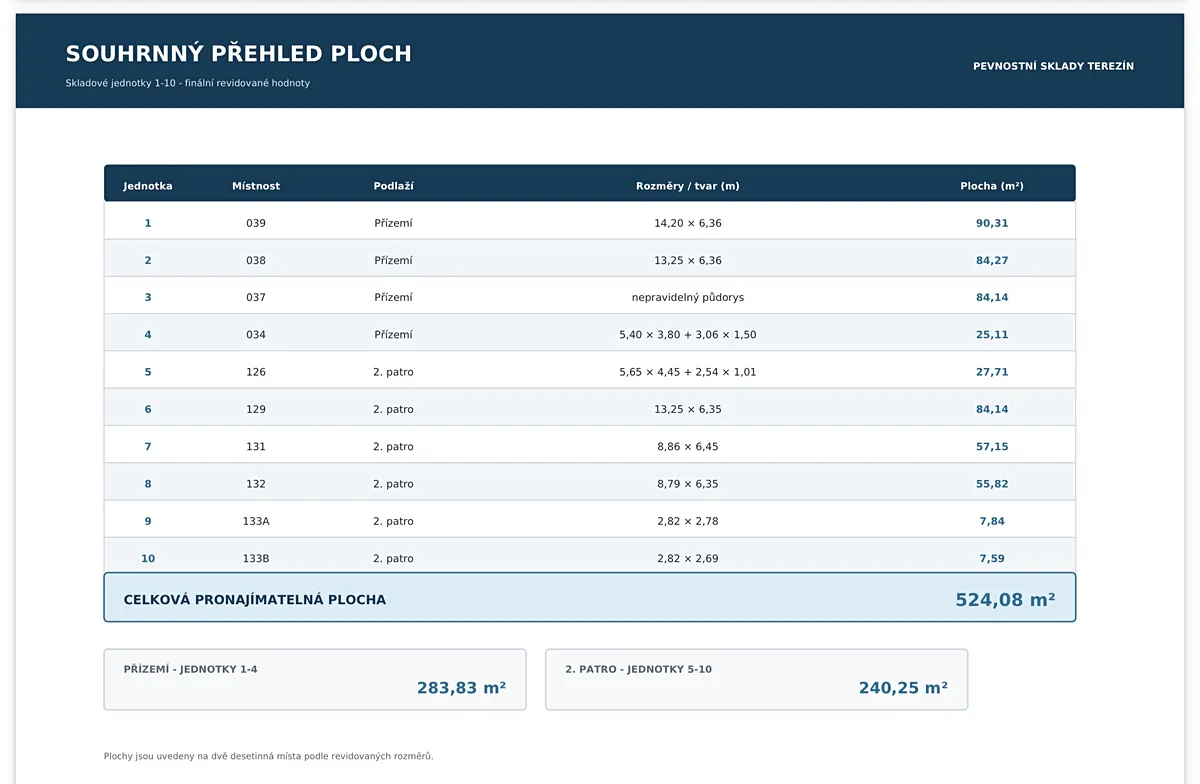The image size is (1200, 784).
Task: Click the 'PEVNOSTNÍ SKLADY TEREZÍN' header label
Action: click(x=1054, y=66)
